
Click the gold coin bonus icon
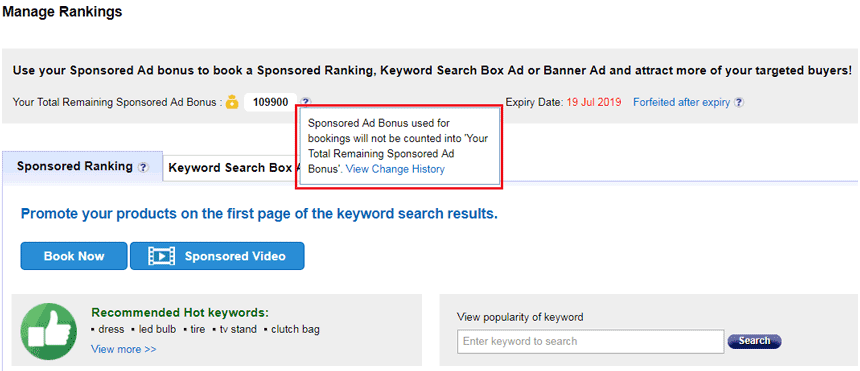232,102
